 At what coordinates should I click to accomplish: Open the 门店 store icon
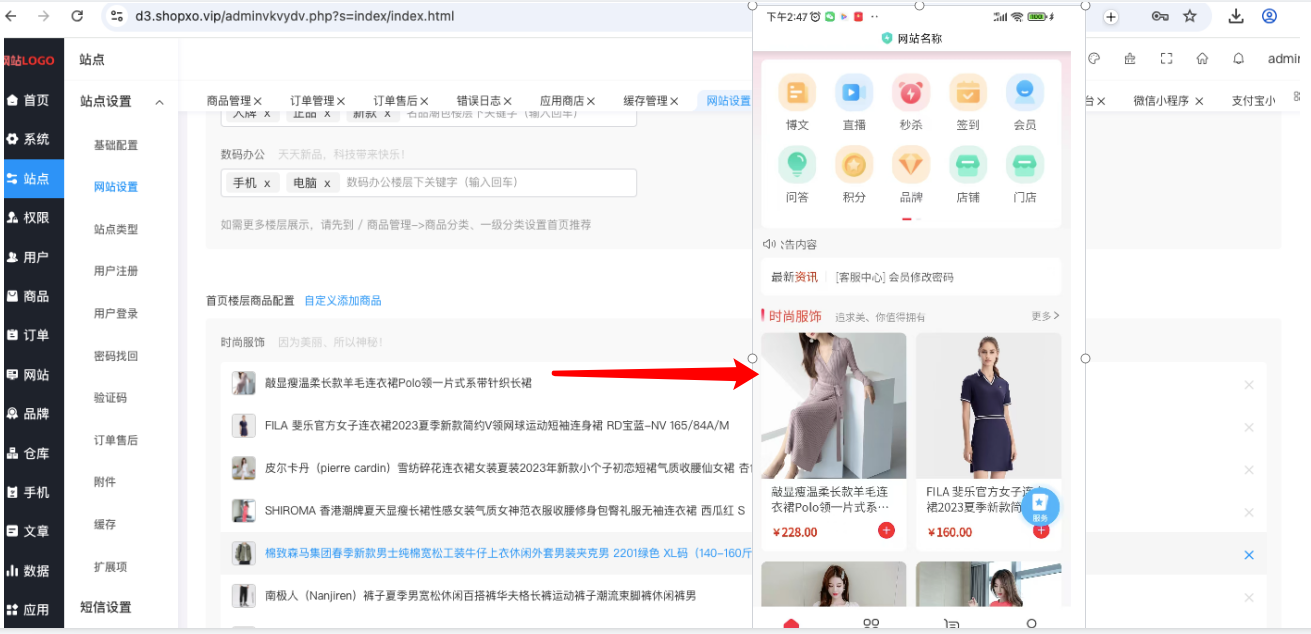pyautogui.click(x=1025, y=165)
